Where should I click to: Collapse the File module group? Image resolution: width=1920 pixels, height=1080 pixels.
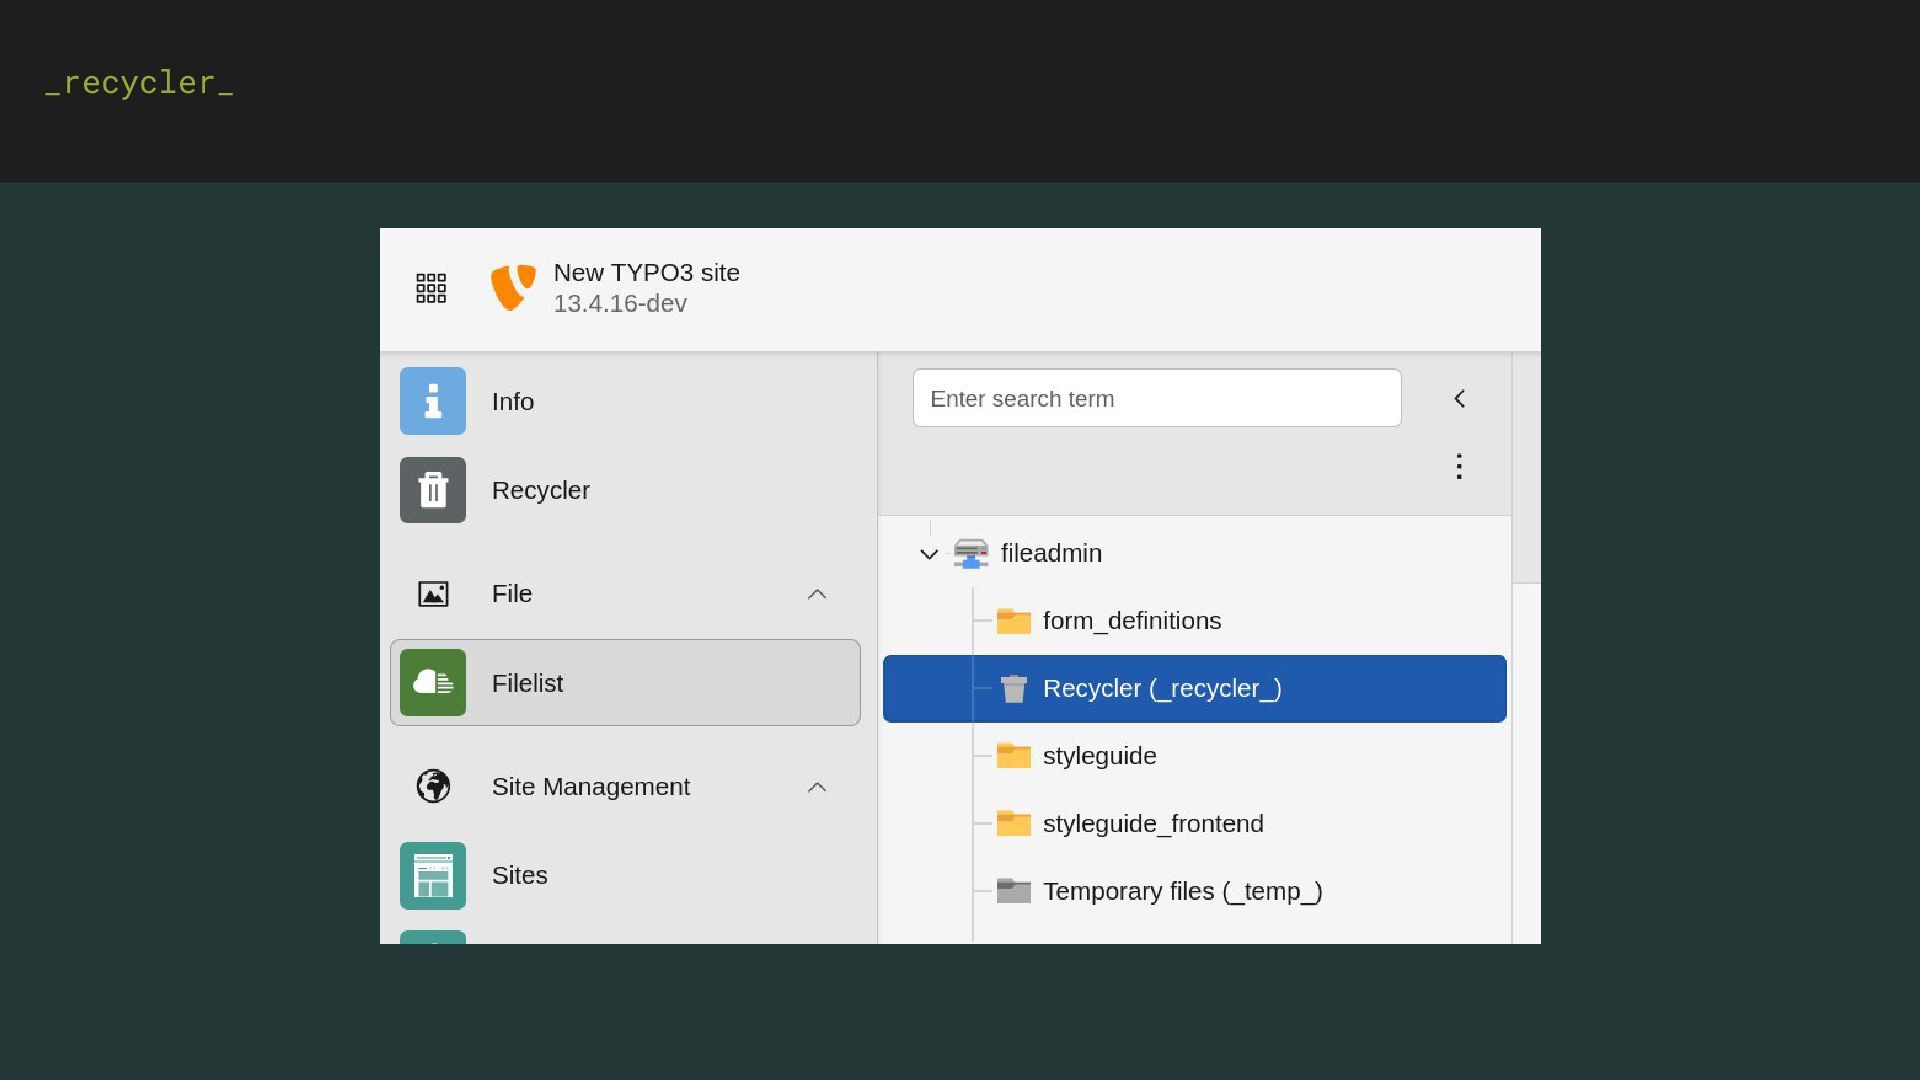(816, 594)
